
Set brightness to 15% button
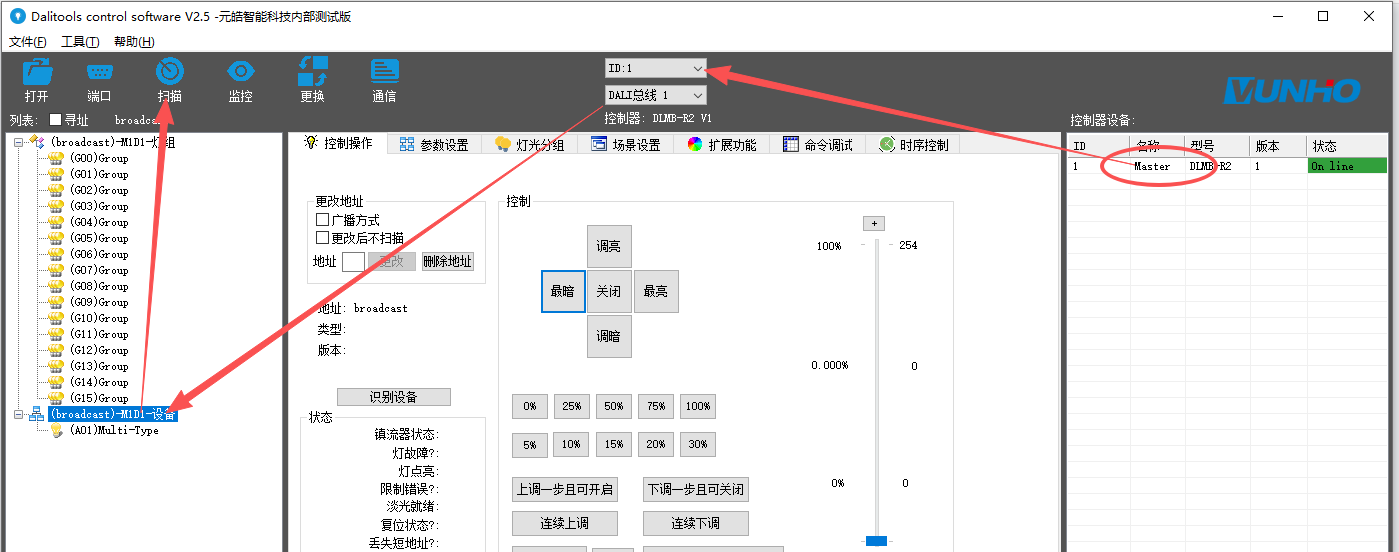614,444
